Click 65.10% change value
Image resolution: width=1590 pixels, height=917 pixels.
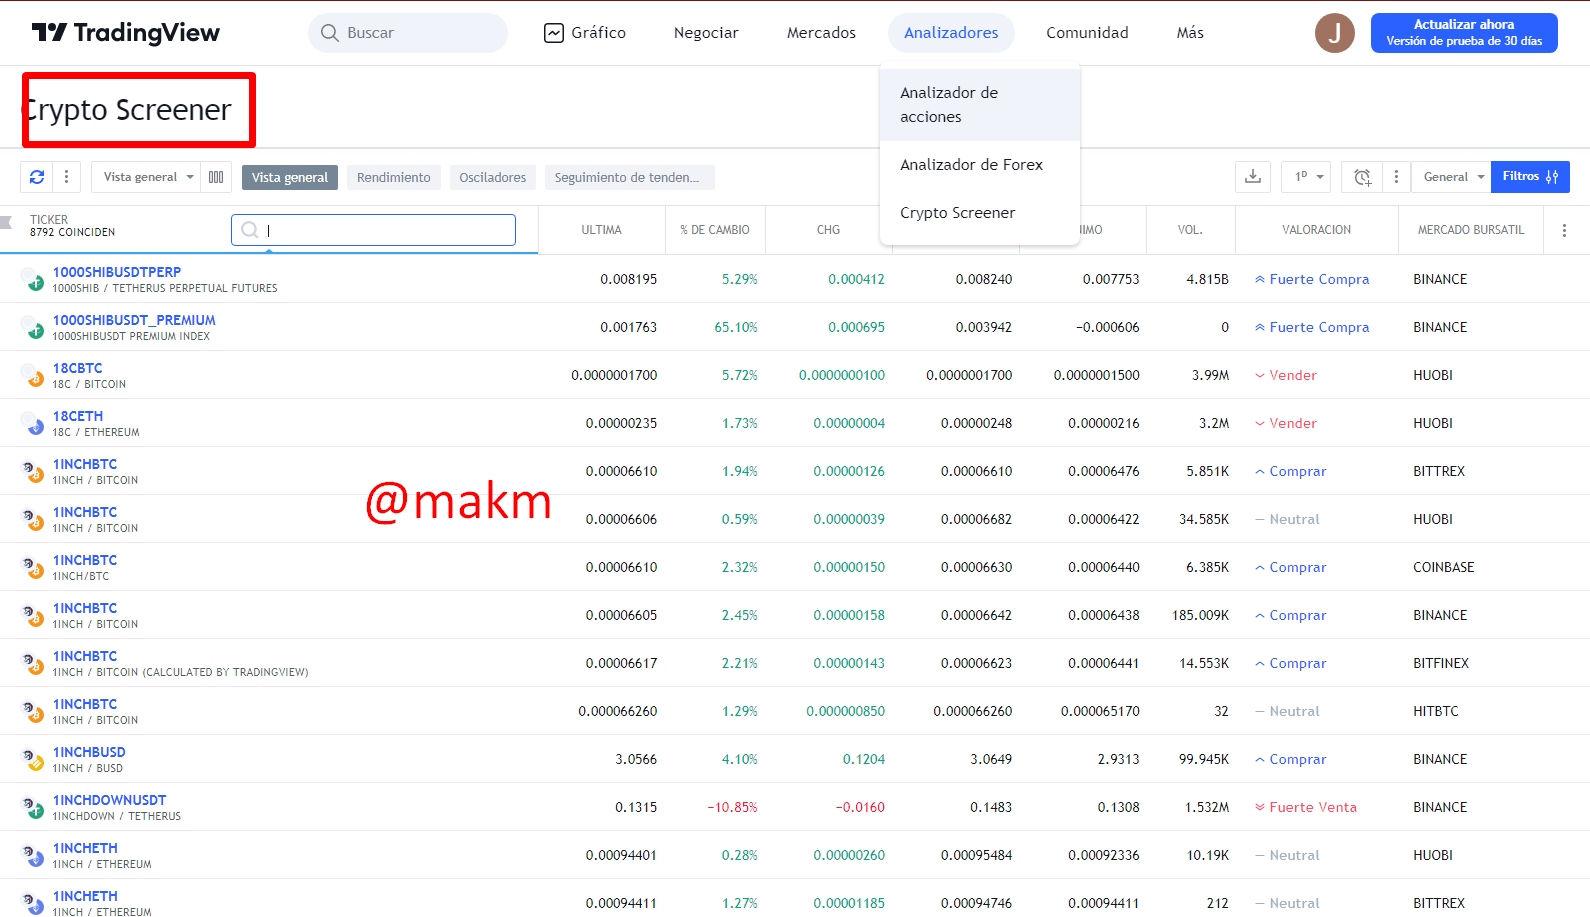point(736,327)
